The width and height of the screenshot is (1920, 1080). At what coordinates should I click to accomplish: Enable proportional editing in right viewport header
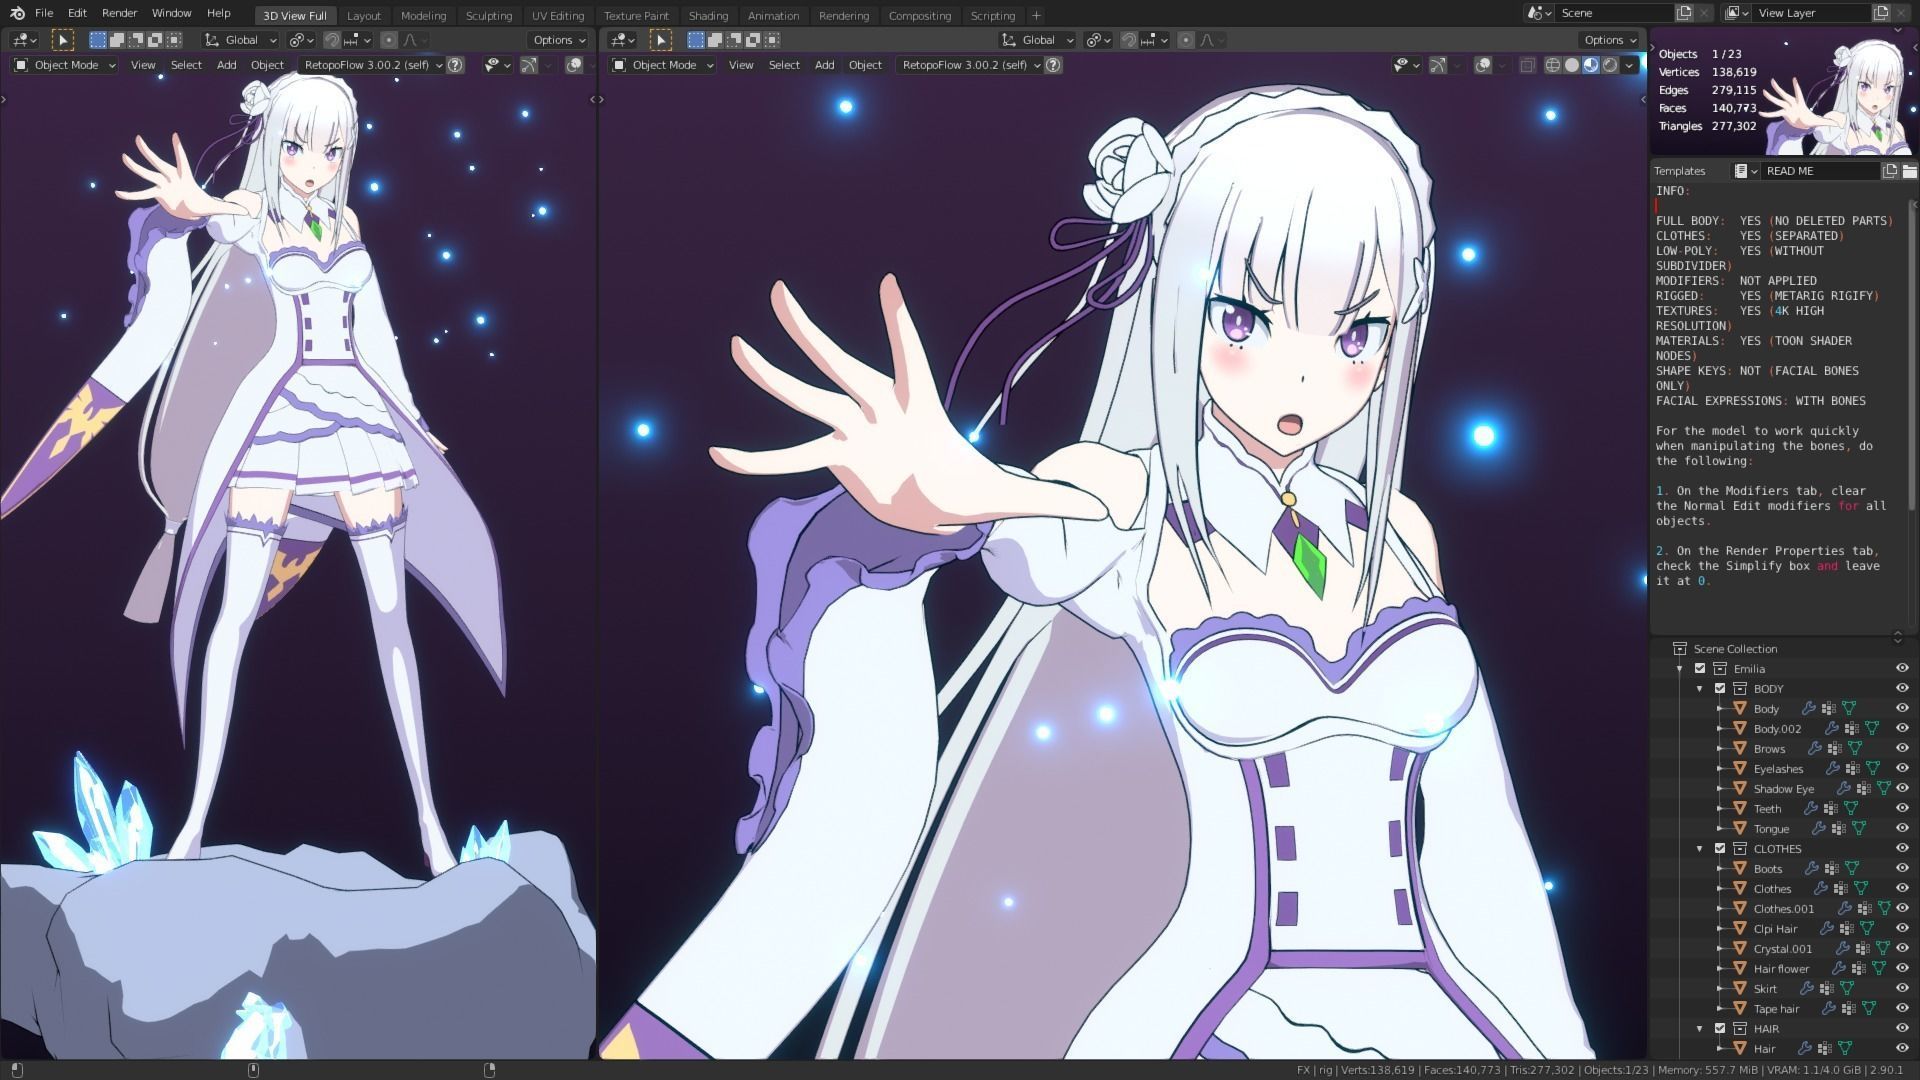point(1186,40)
